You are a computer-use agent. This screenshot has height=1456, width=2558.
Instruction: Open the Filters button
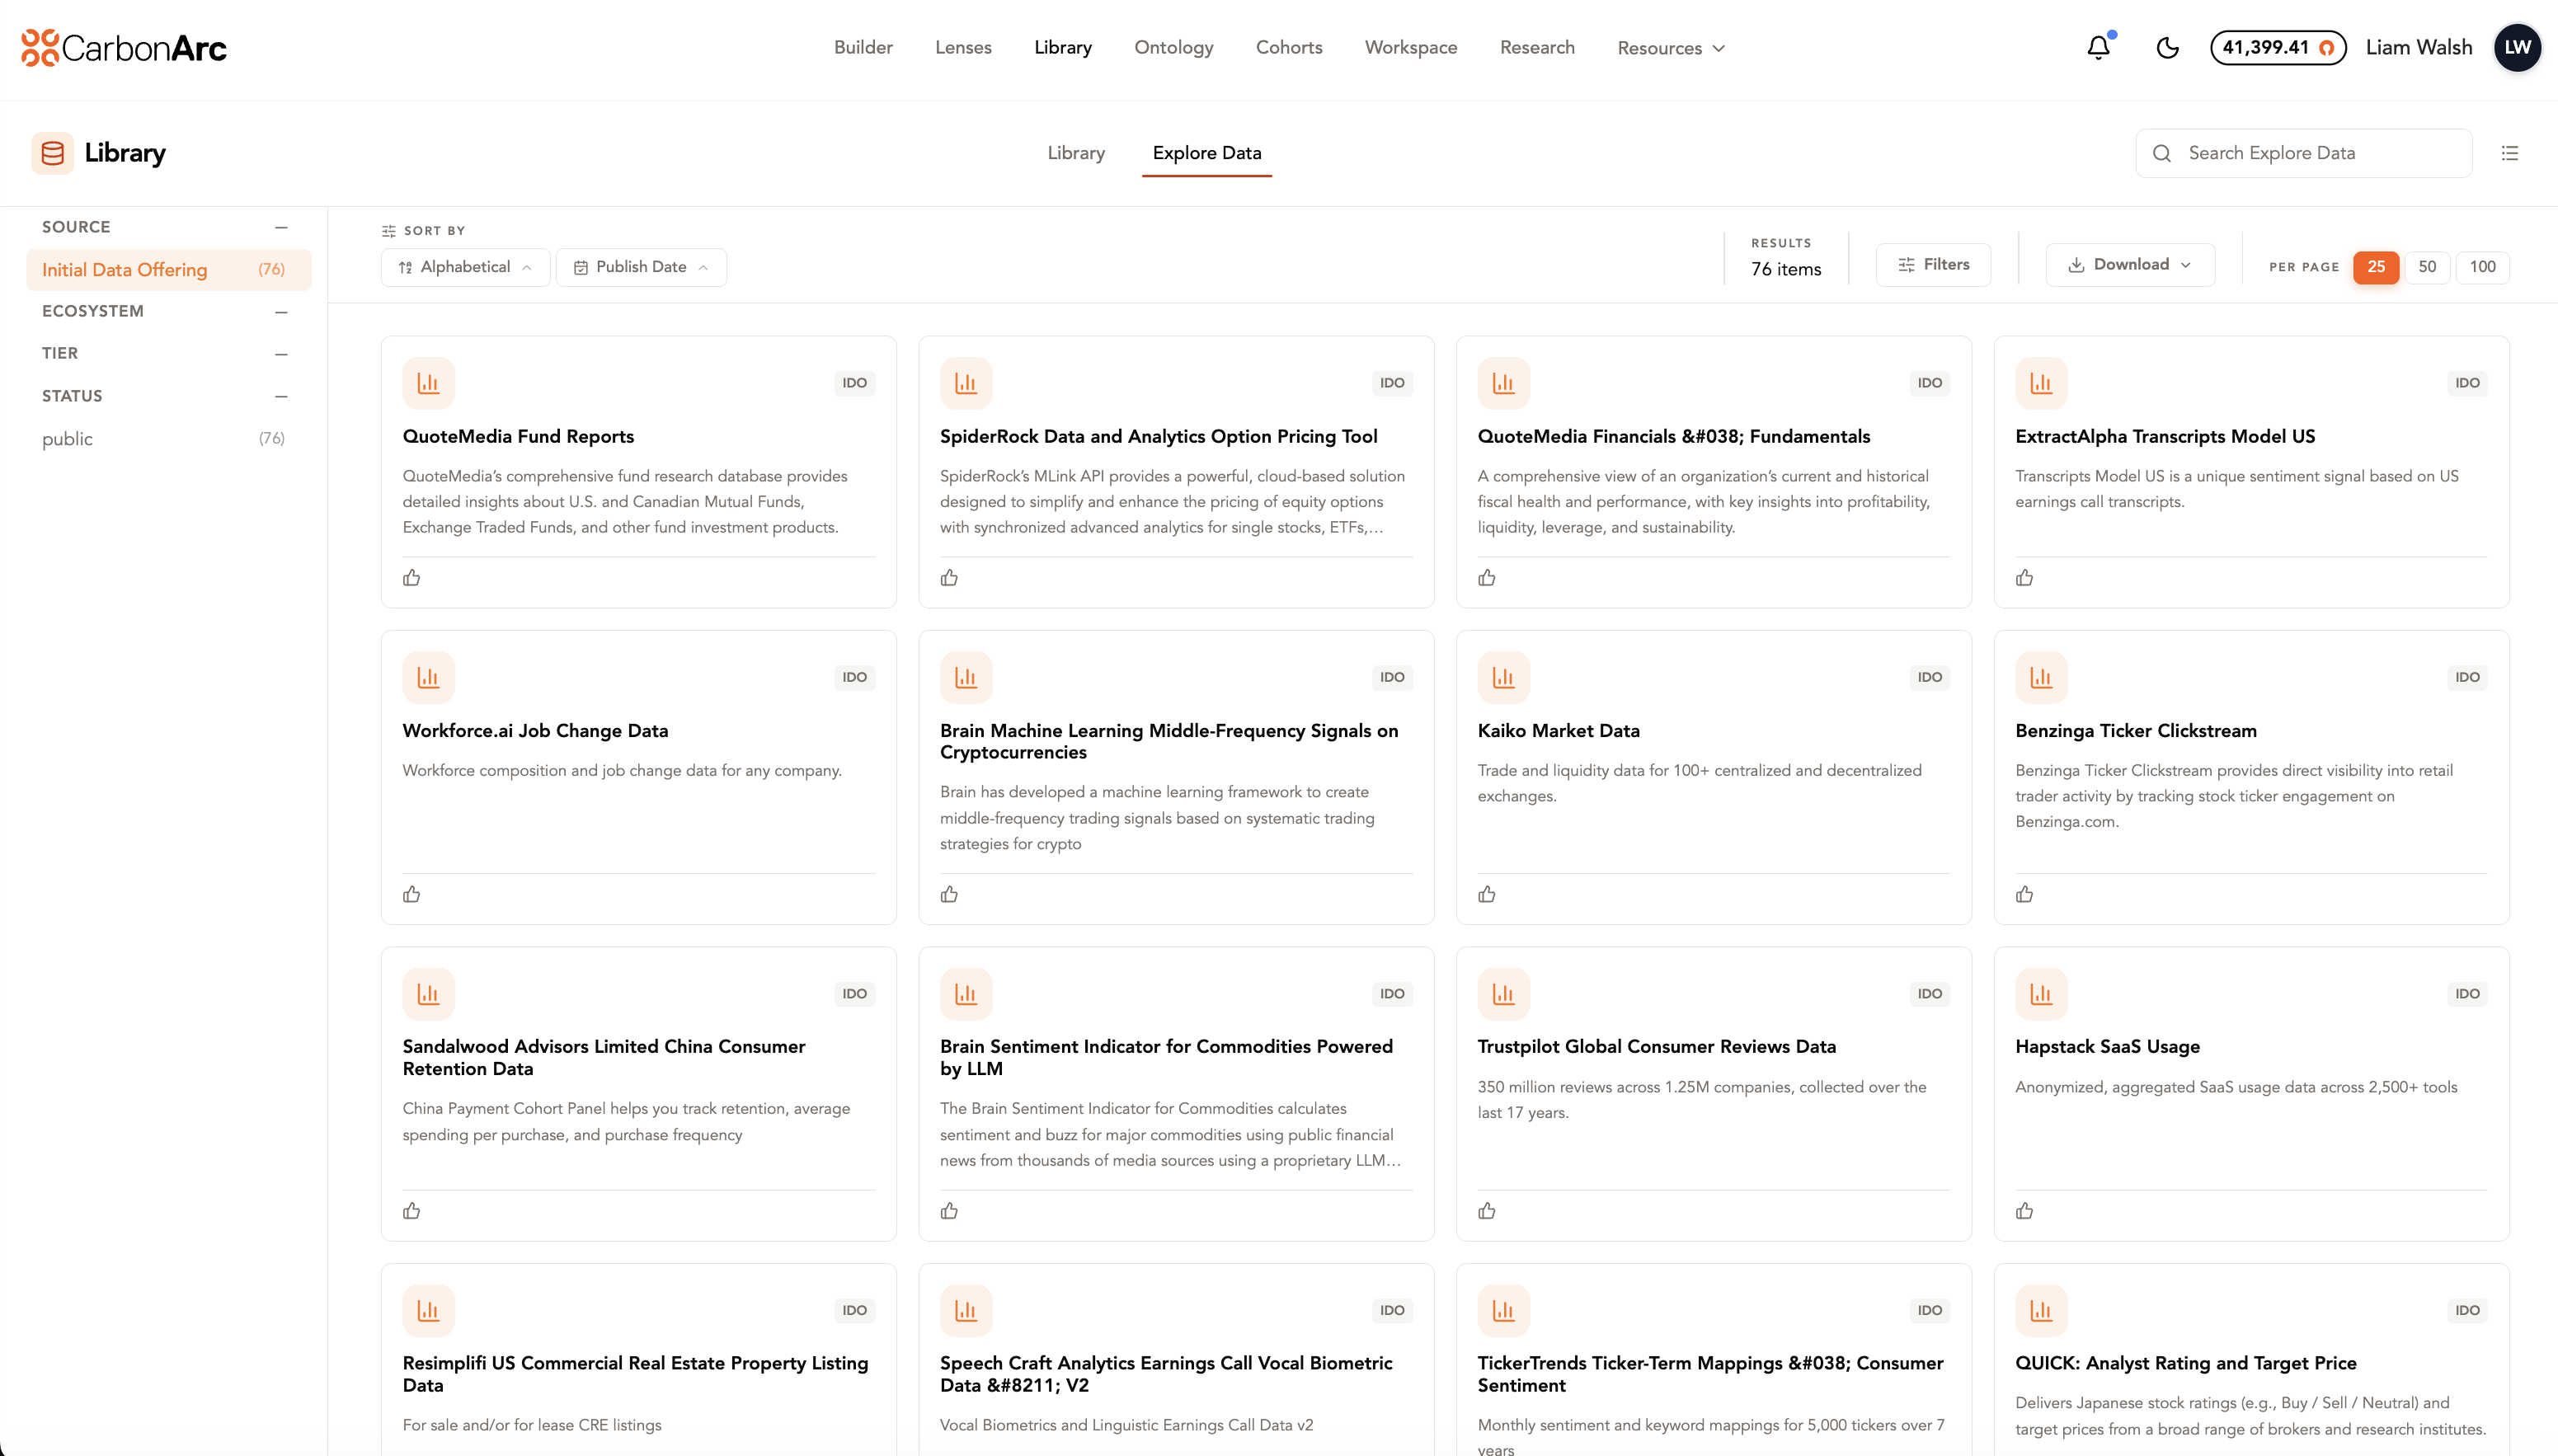[1933, 264]
